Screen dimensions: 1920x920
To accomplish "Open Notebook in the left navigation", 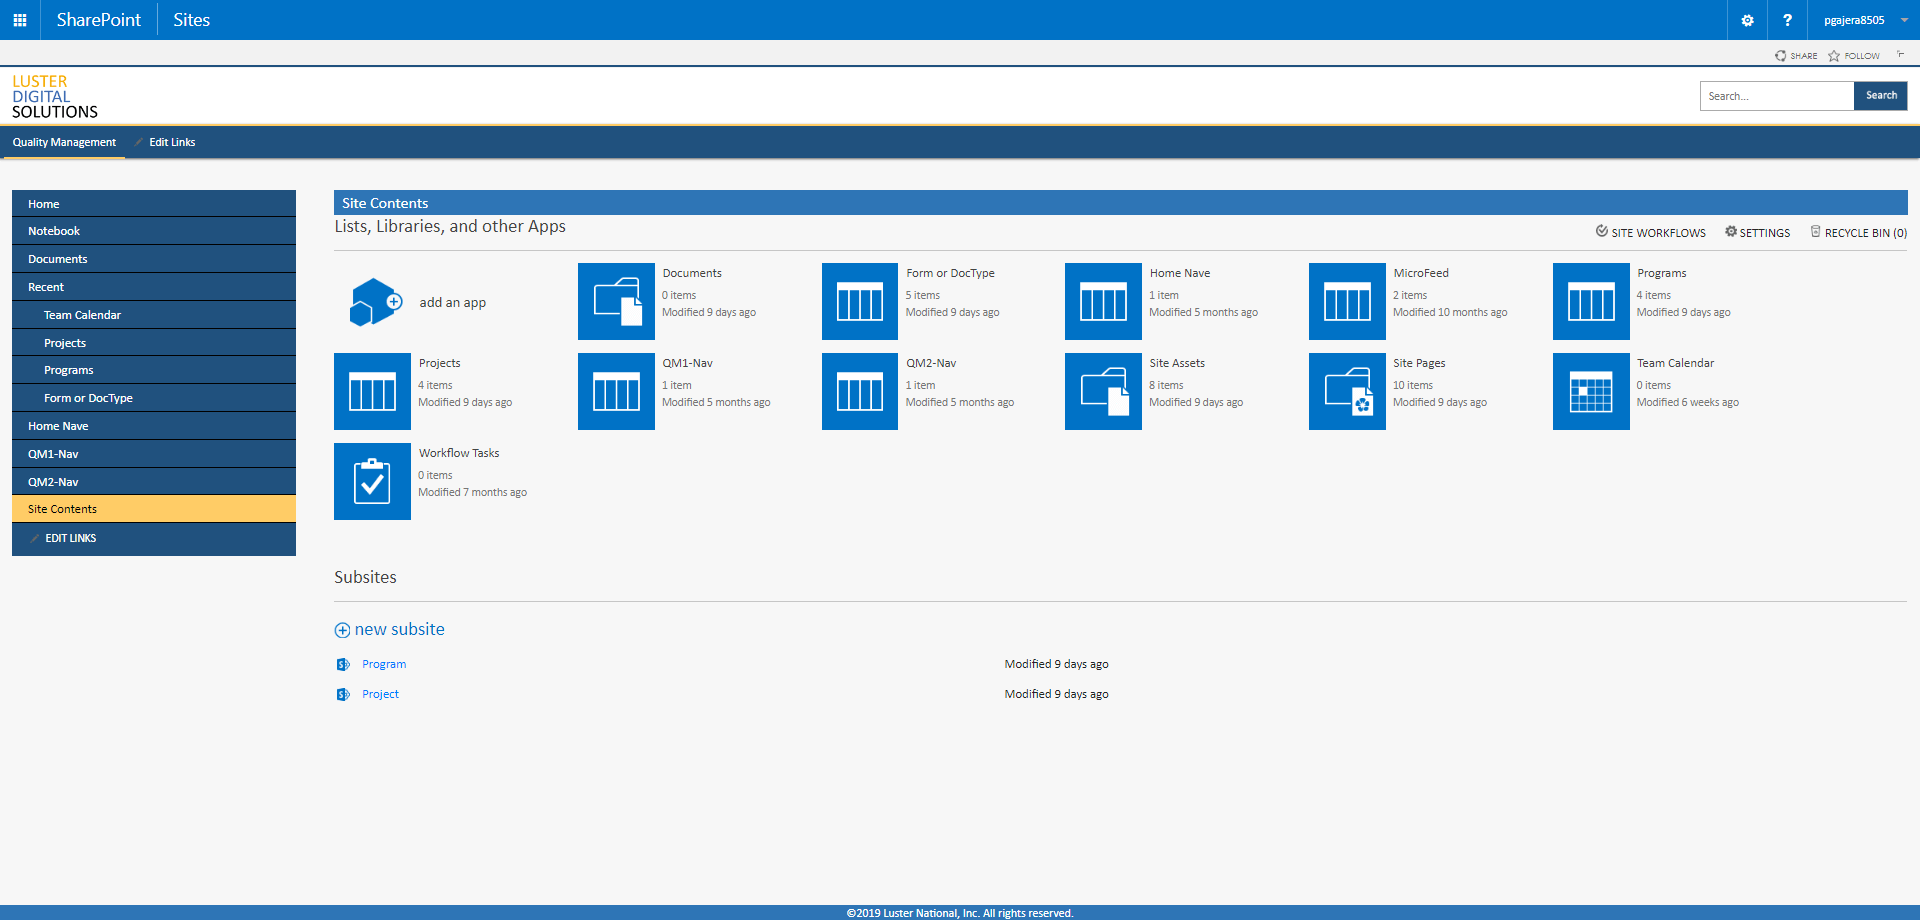I will [154, 231].
